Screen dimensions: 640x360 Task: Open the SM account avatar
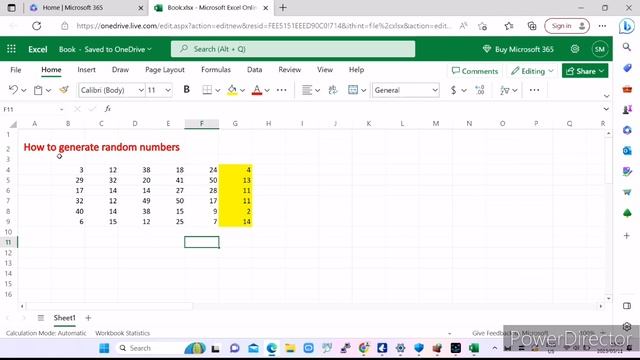[600, 49]
